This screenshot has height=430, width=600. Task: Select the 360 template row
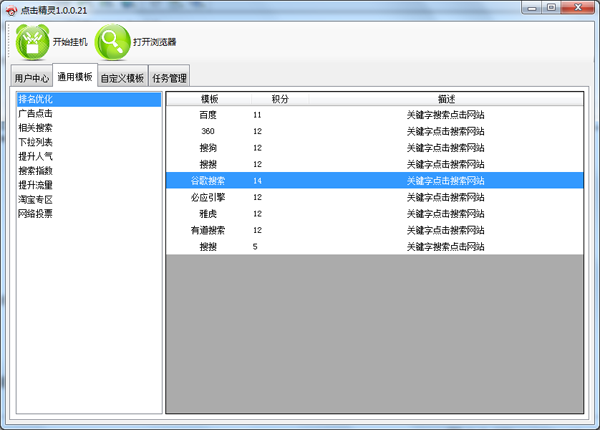tap(375, 131)
